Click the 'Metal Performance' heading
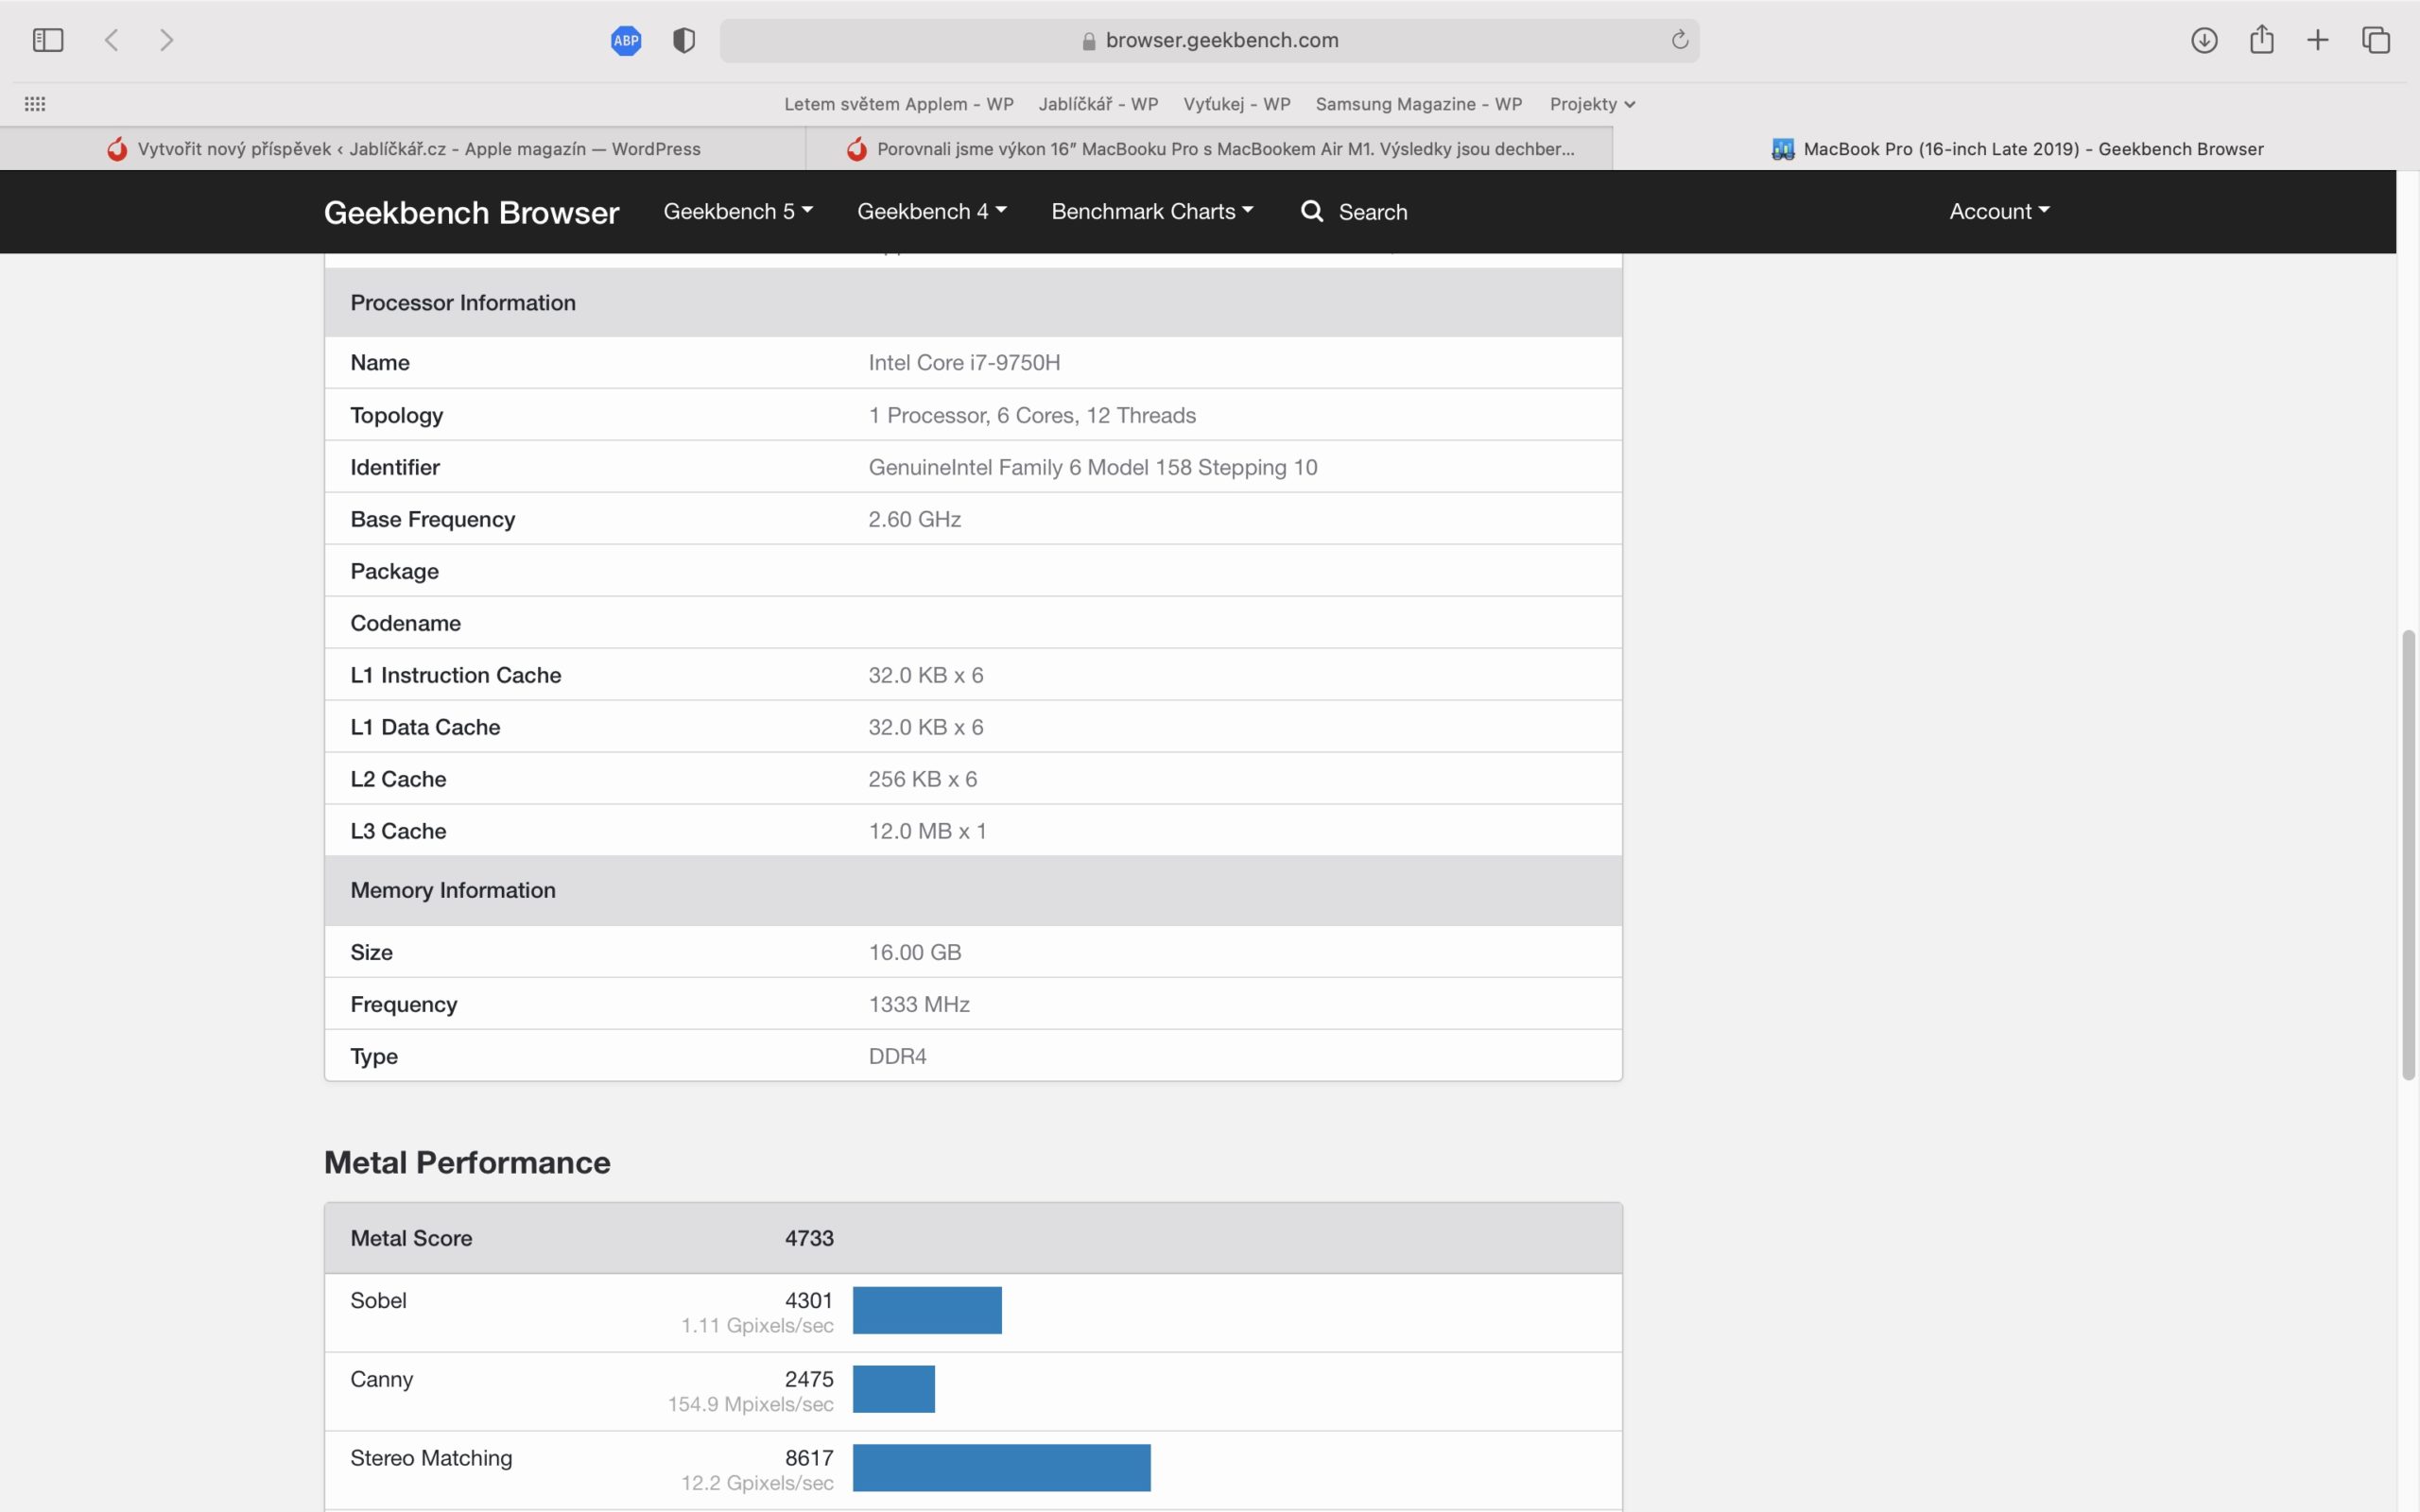 (x=467, y=1162)
